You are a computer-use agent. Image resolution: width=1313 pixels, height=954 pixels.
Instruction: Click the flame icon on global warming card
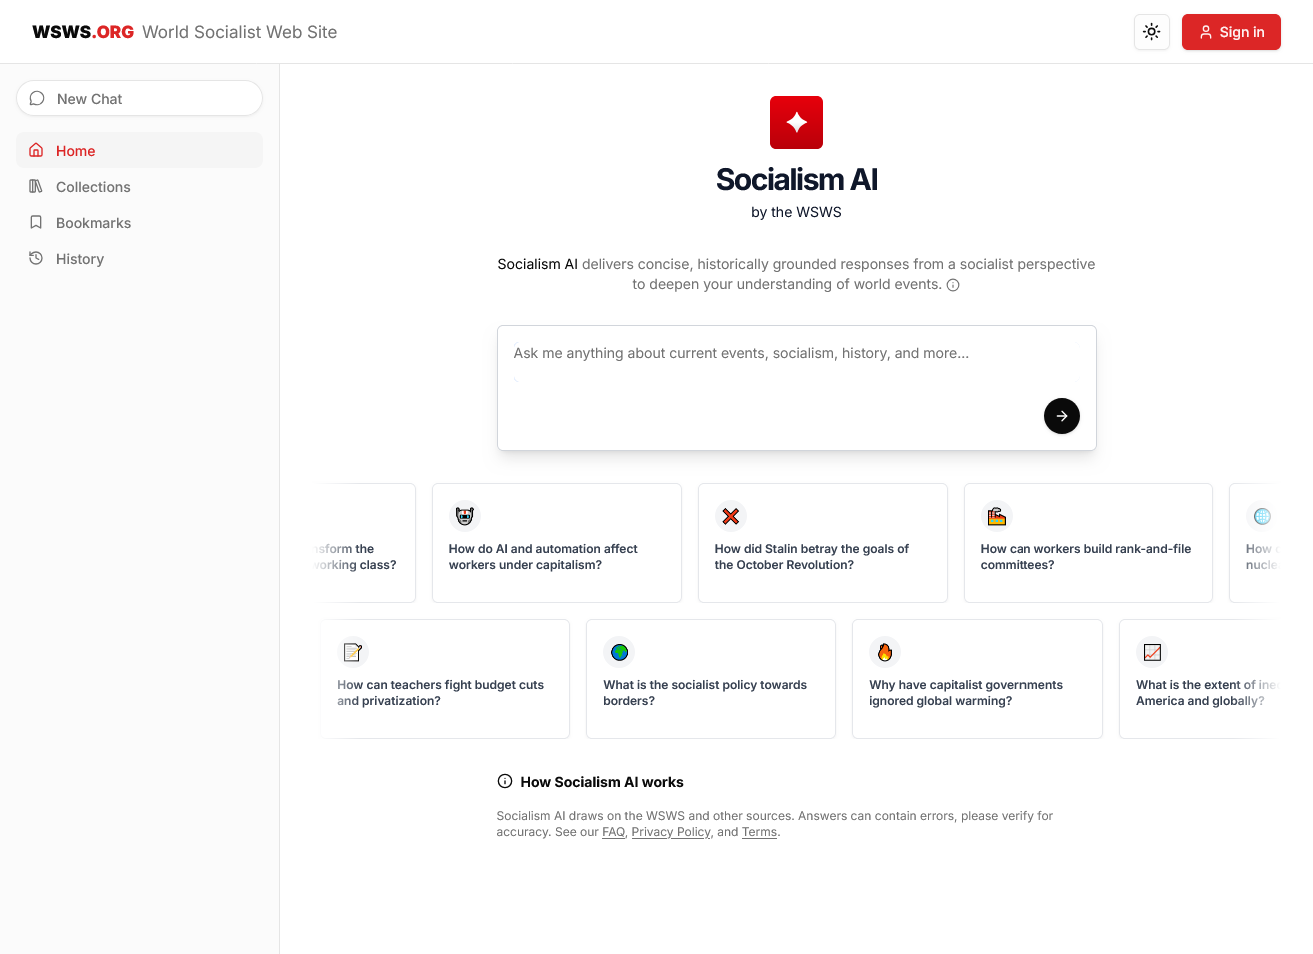(x=885, y=652)
